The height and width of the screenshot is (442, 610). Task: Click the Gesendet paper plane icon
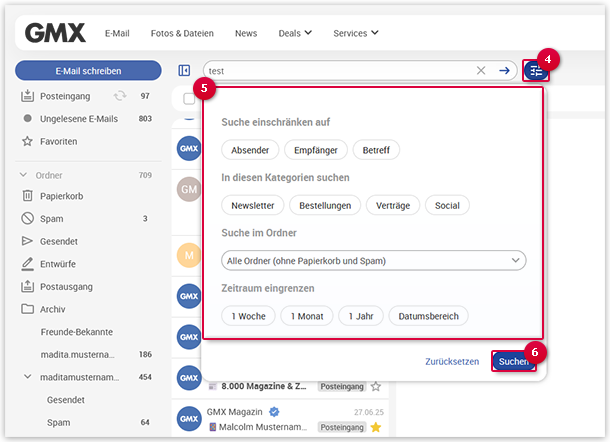pyautogui.click(x=27, y=241)
